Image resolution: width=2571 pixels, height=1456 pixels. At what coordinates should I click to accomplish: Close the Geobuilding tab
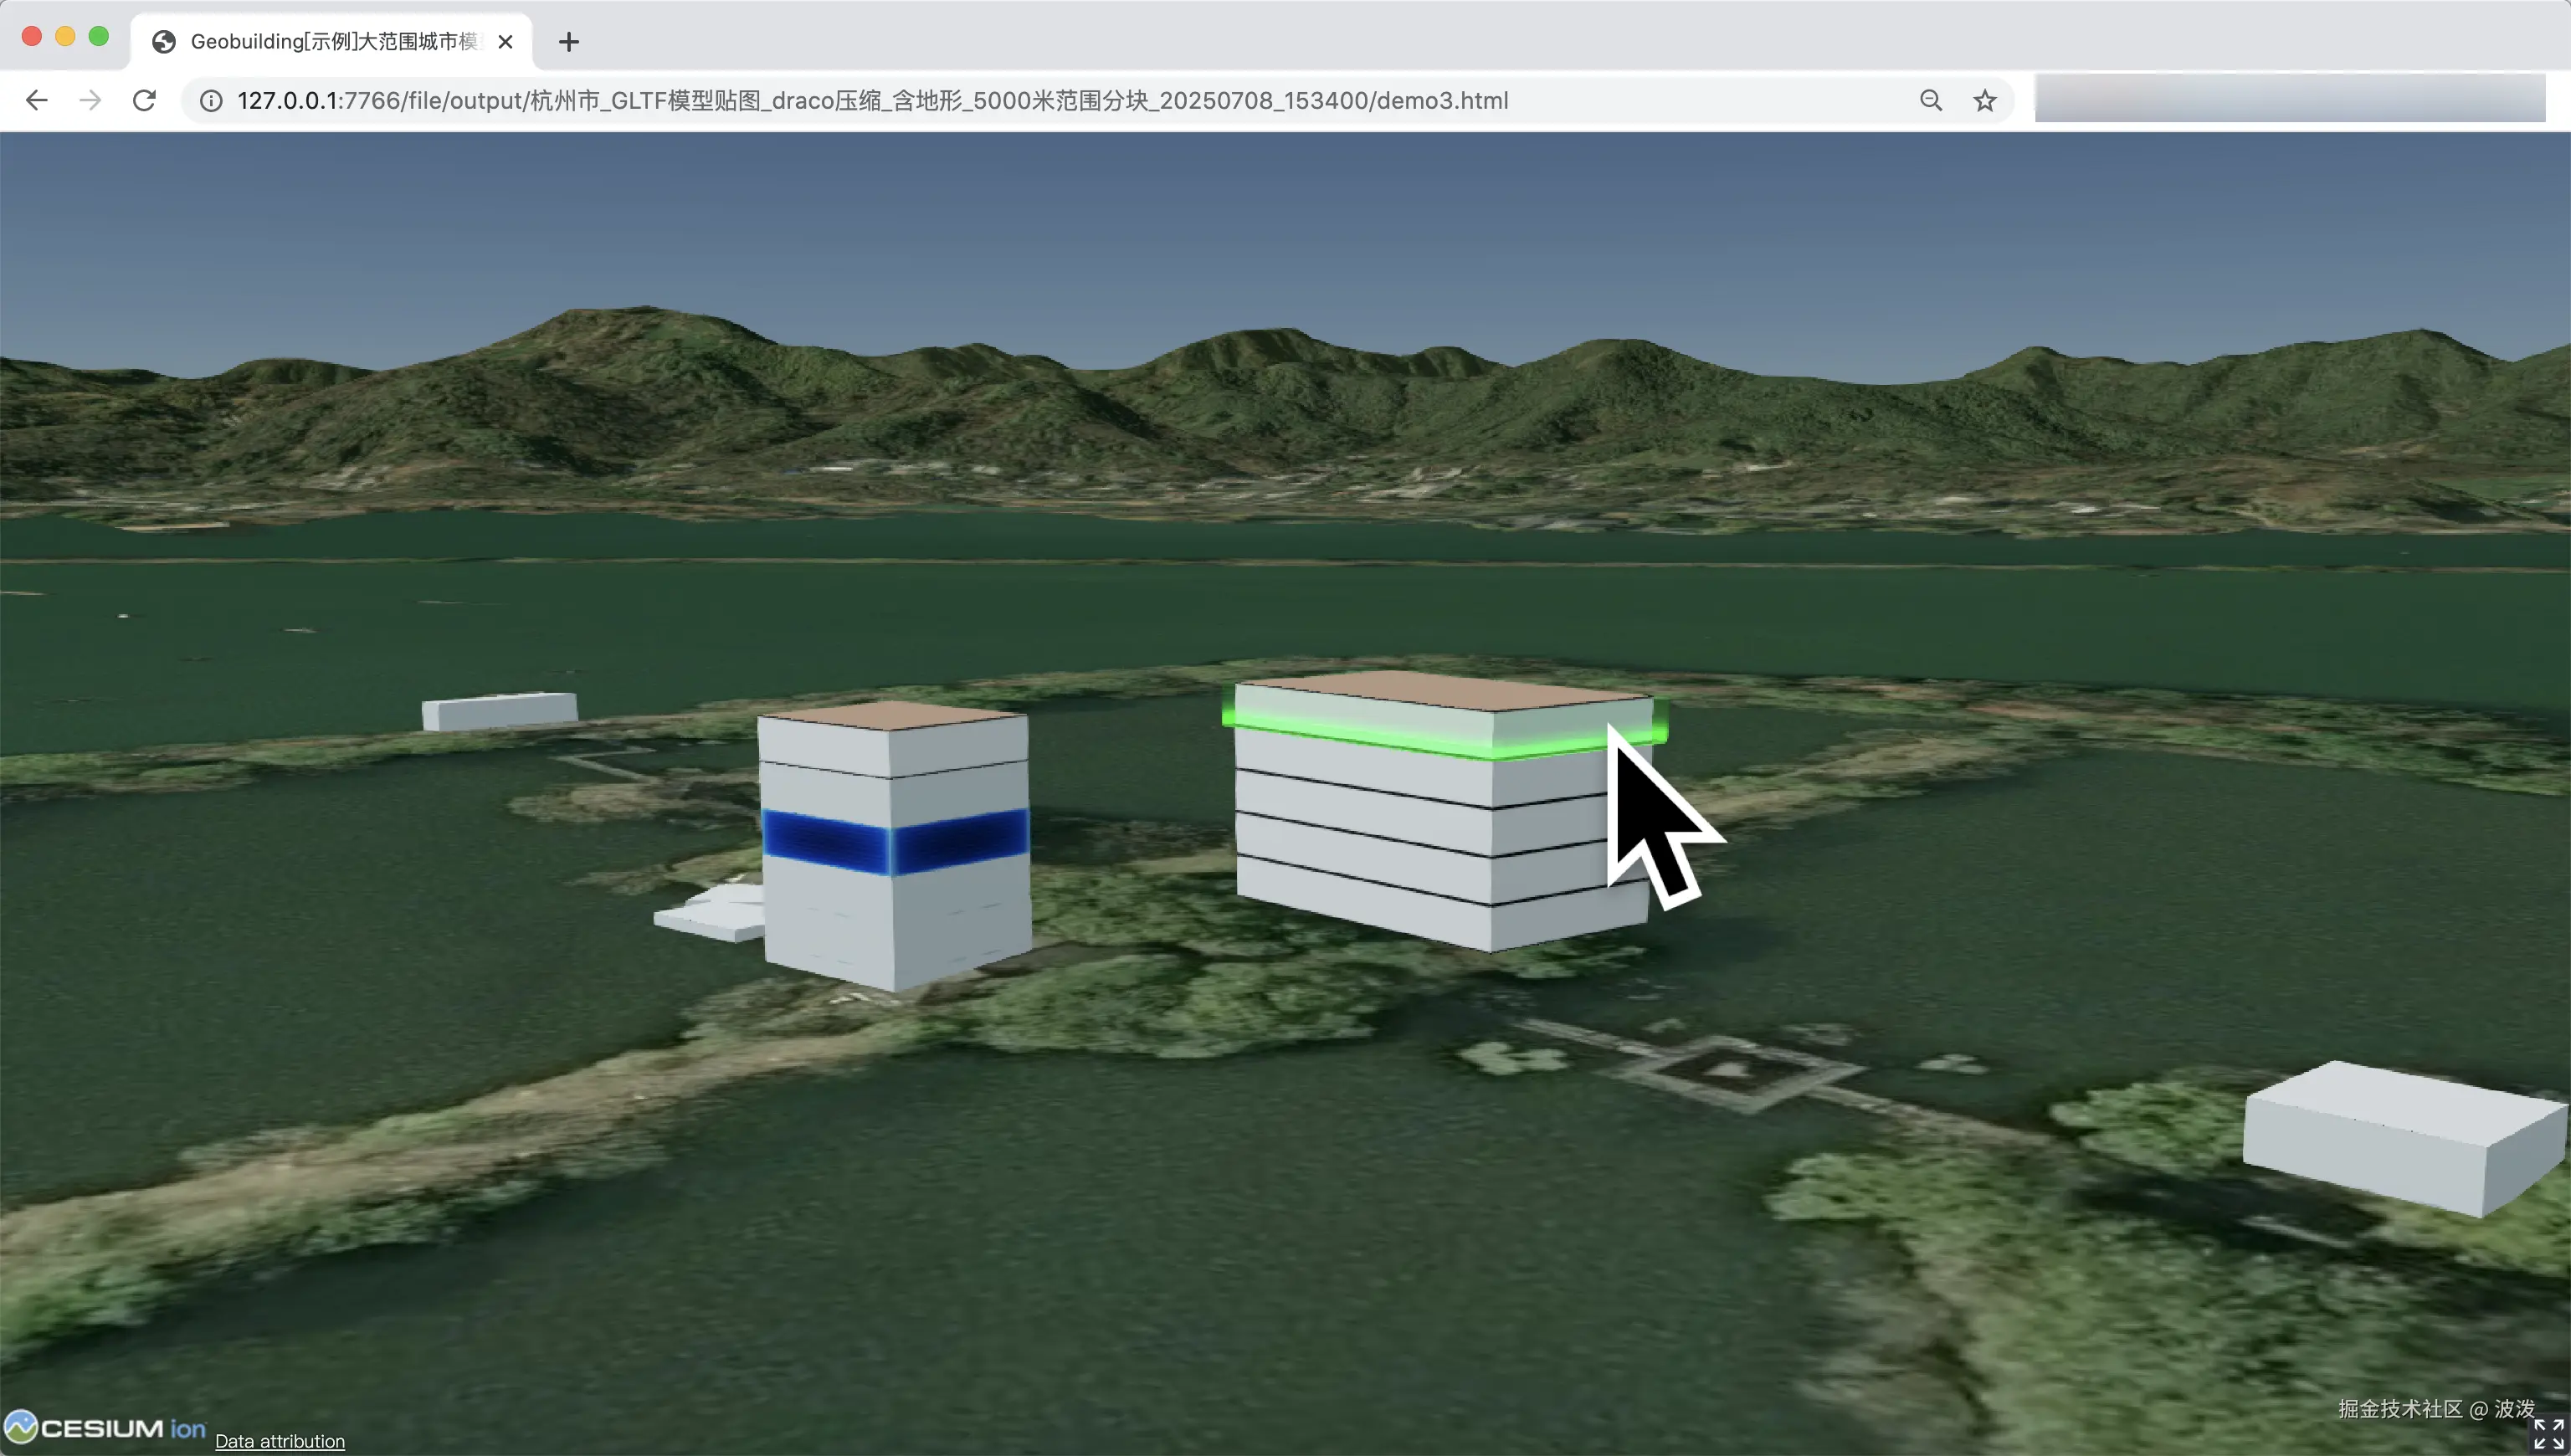click(505, 42)
